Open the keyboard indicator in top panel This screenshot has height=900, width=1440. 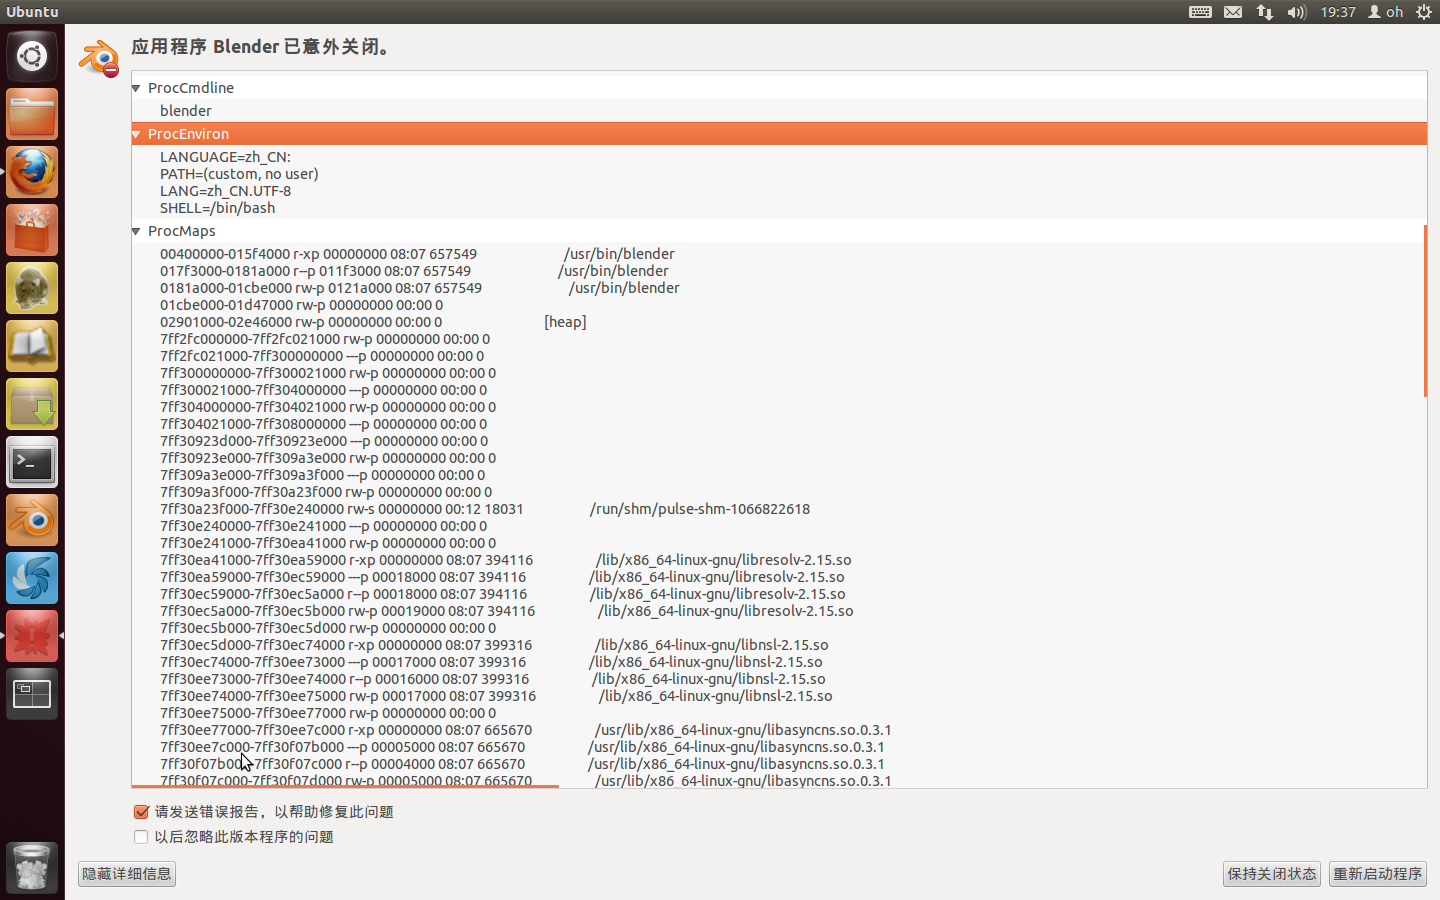pyautogui.click(x=1200, y=12)
